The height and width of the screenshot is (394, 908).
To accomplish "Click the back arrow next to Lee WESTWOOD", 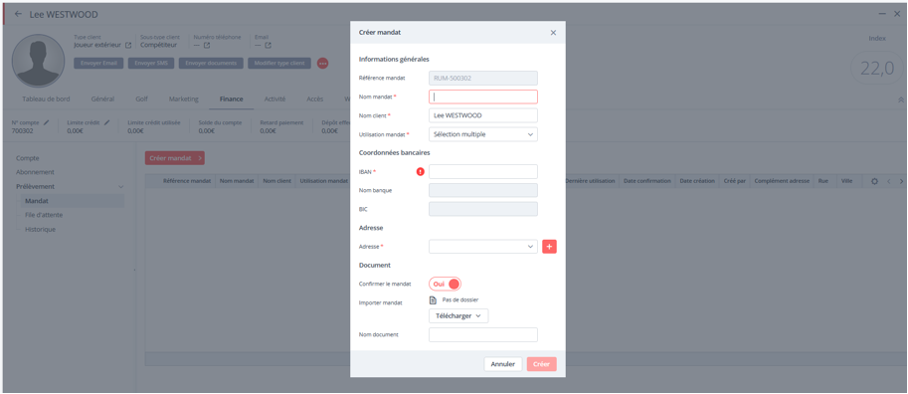I will [19, 14].
